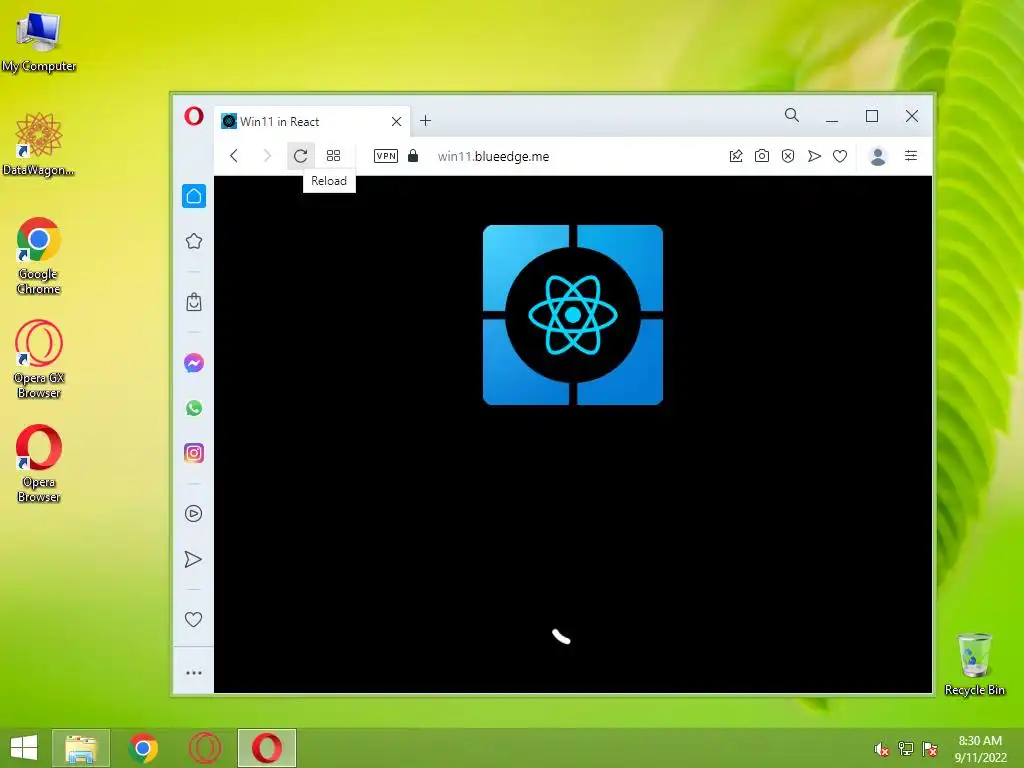Viewport: 1024px width, 768px height.
Task: Click the active Opera taskbar button
Action: [x=267, y=748]
